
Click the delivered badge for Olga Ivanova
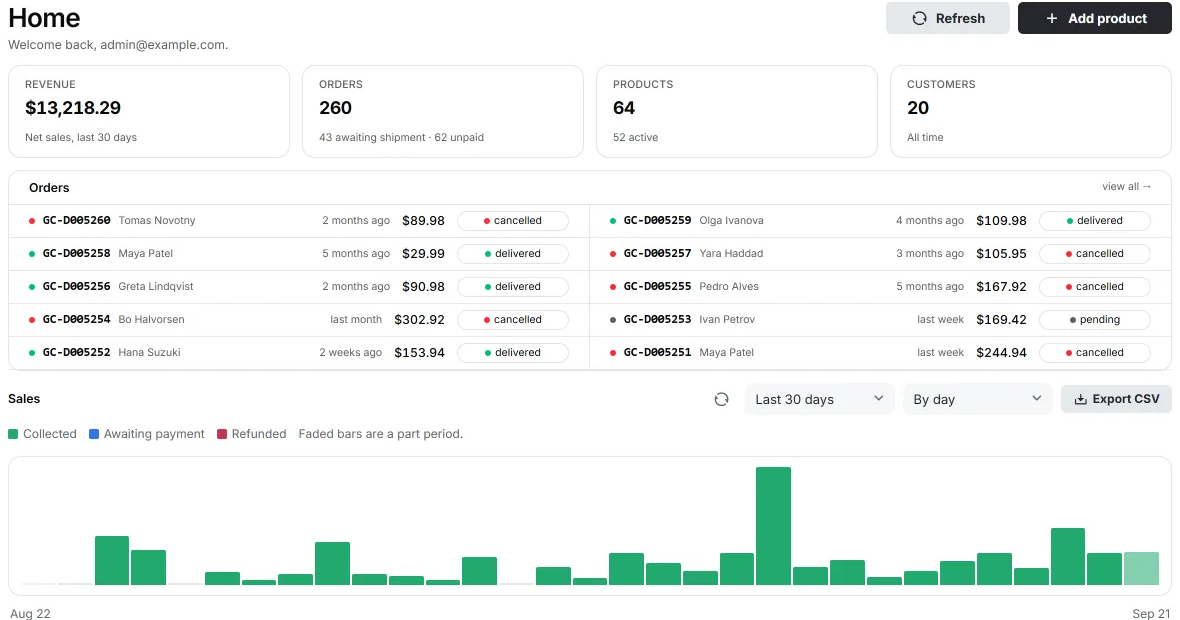tap(1094, 220)
